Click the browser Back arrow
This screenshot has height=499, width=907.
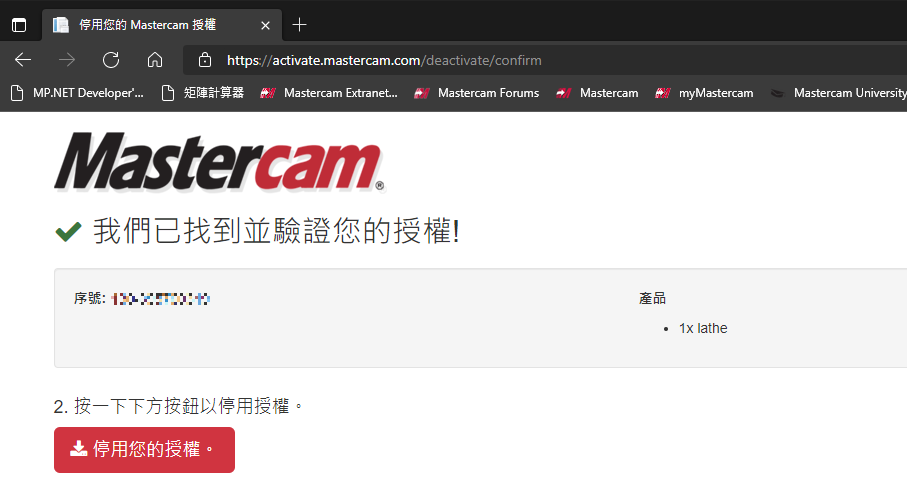tap(23, 60)
